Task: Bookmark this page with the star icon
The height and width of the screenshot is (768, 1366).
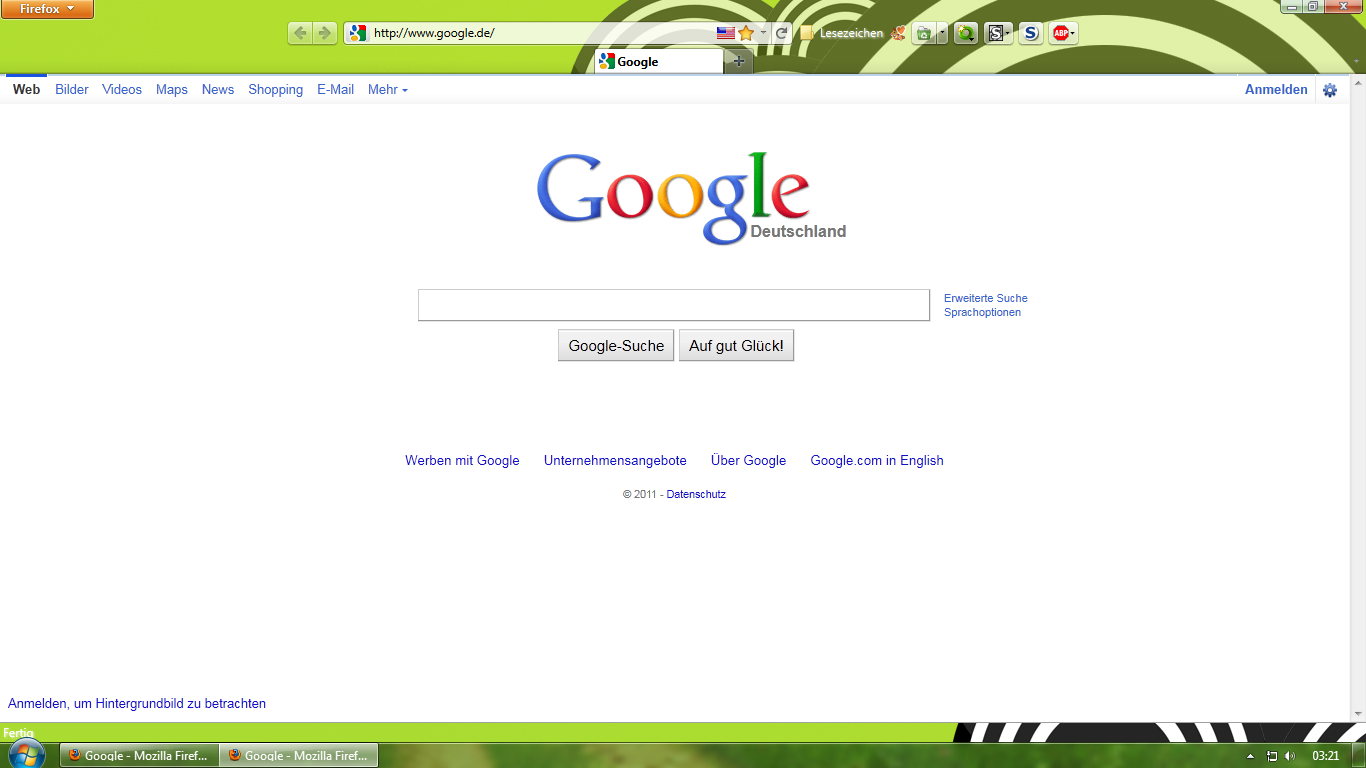Action: pyautogui.click(x=746, y=33)
